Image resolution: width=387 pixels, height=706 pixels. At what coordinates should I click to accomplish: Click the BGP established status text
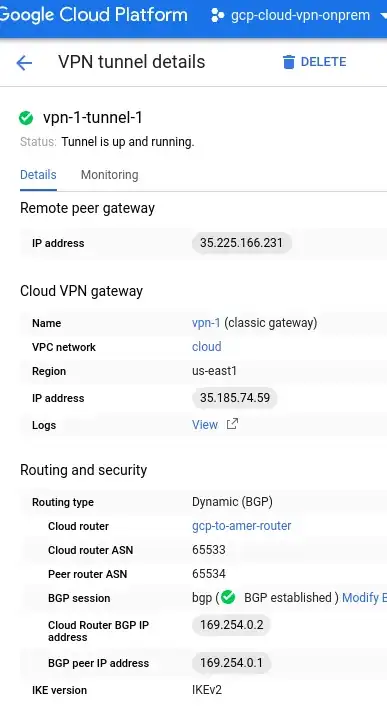tap(288, 597)
